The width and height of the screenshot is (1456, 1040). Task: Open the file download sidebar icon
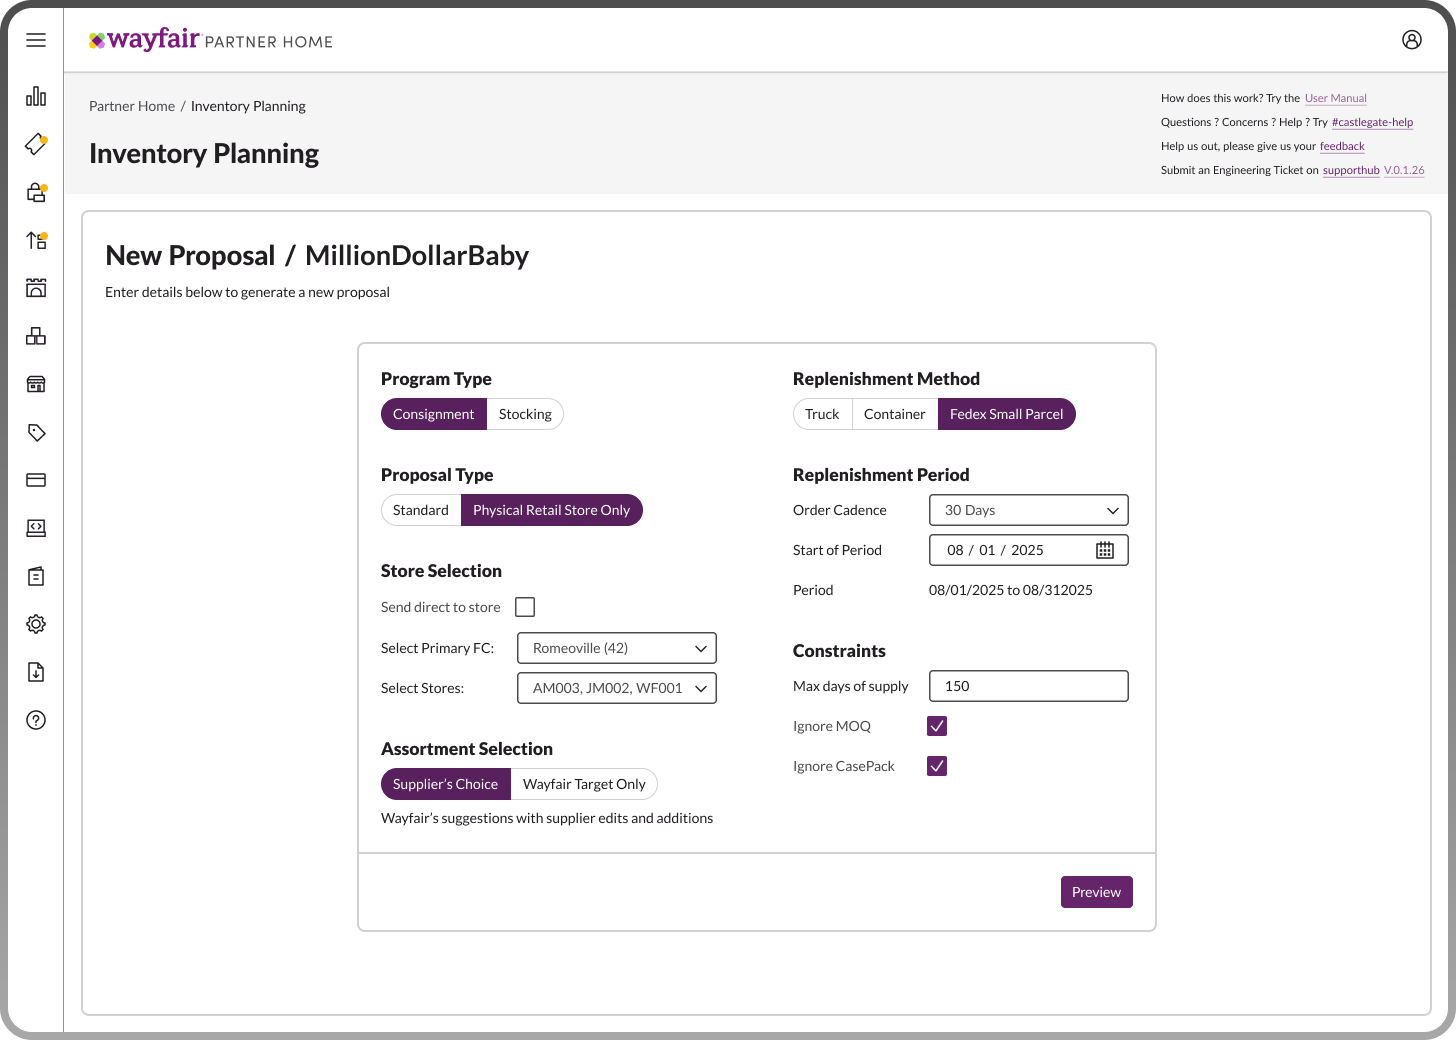pos(36,672)
